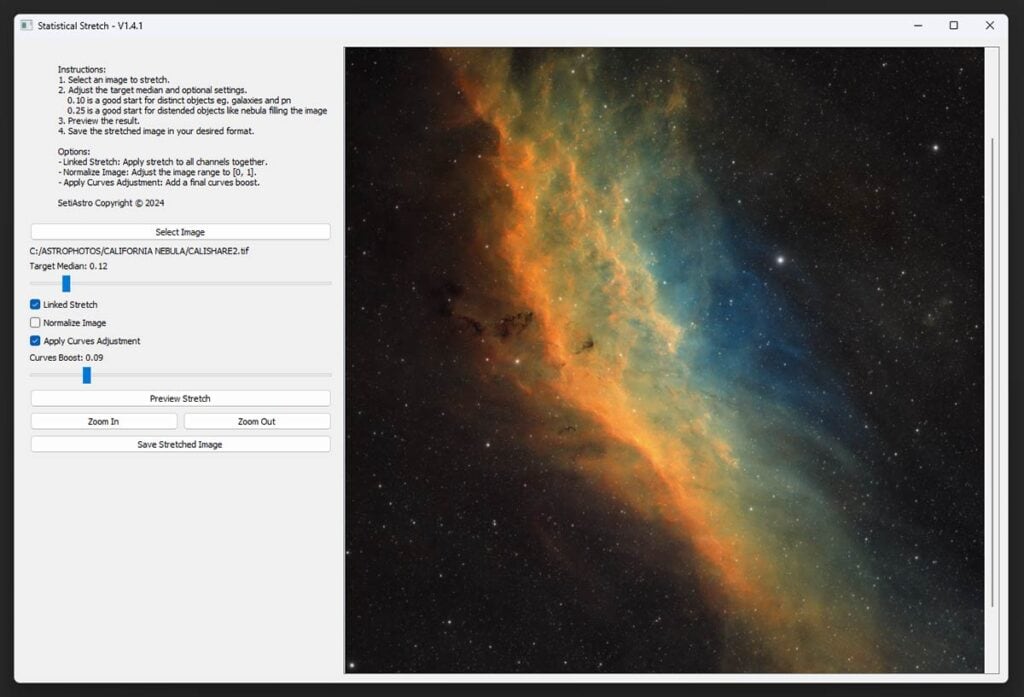Open the Select Image dialog
1024x697 pixels.
(x=180, y=231)
